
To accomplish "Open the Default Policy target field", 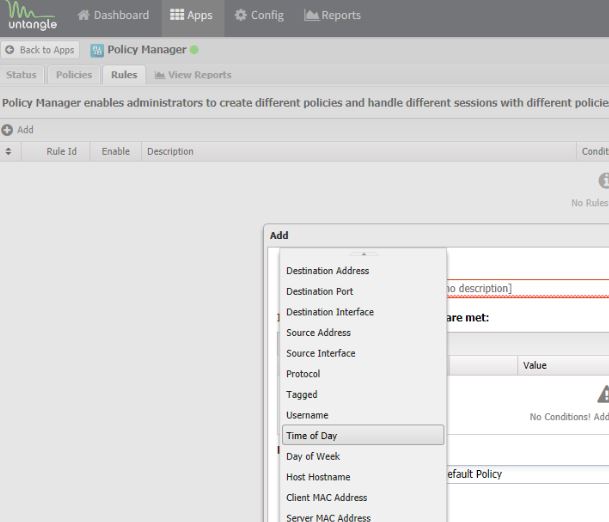I will pyautogui.click(x=527, y=474).
